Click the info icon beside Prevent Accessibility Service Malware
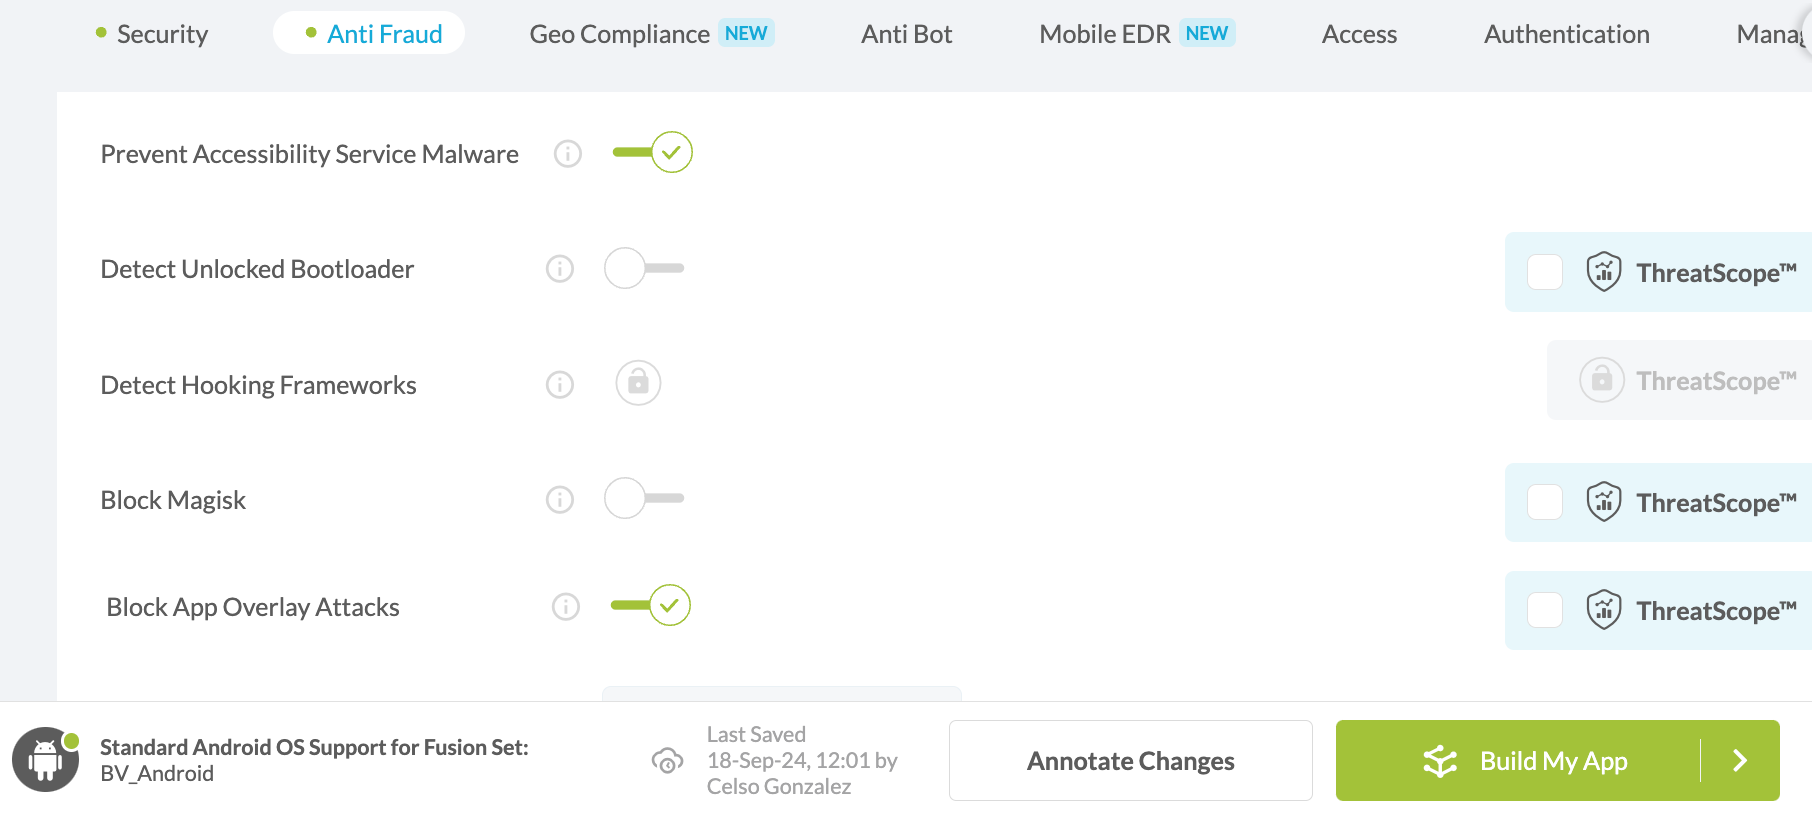This screenshot has height=814, width=1812. pyautogui.click(x=567, y=154)
